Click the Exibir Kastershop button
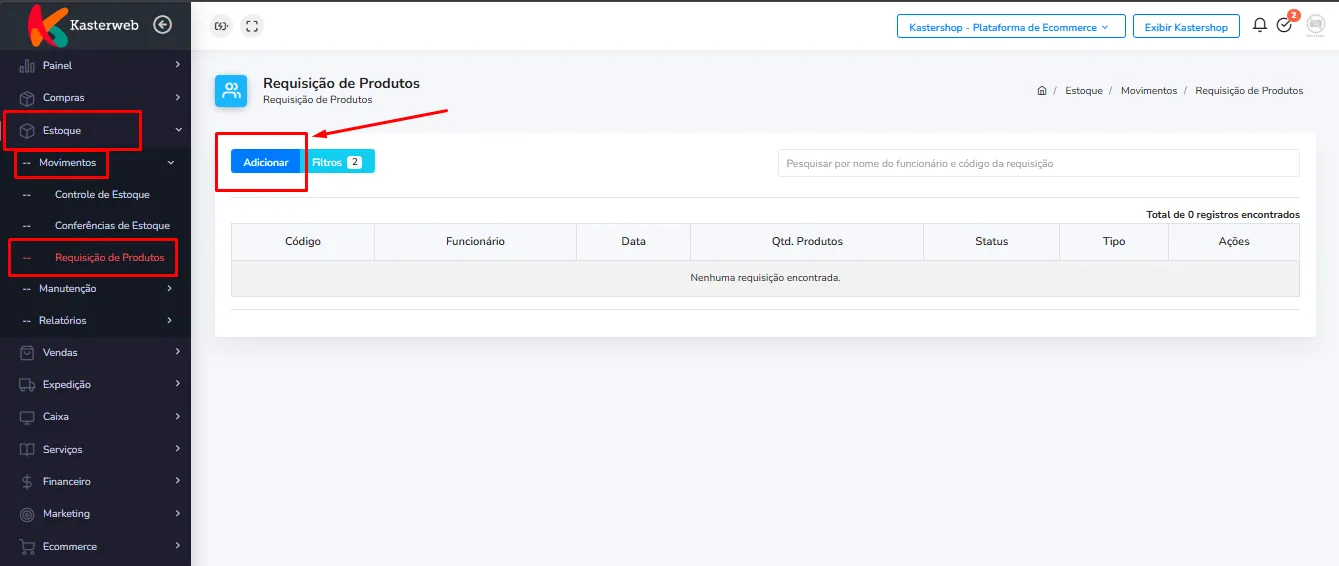The height and width of the screenshot is (566, 1339). pyautogui.click(x=1186, y=27)
